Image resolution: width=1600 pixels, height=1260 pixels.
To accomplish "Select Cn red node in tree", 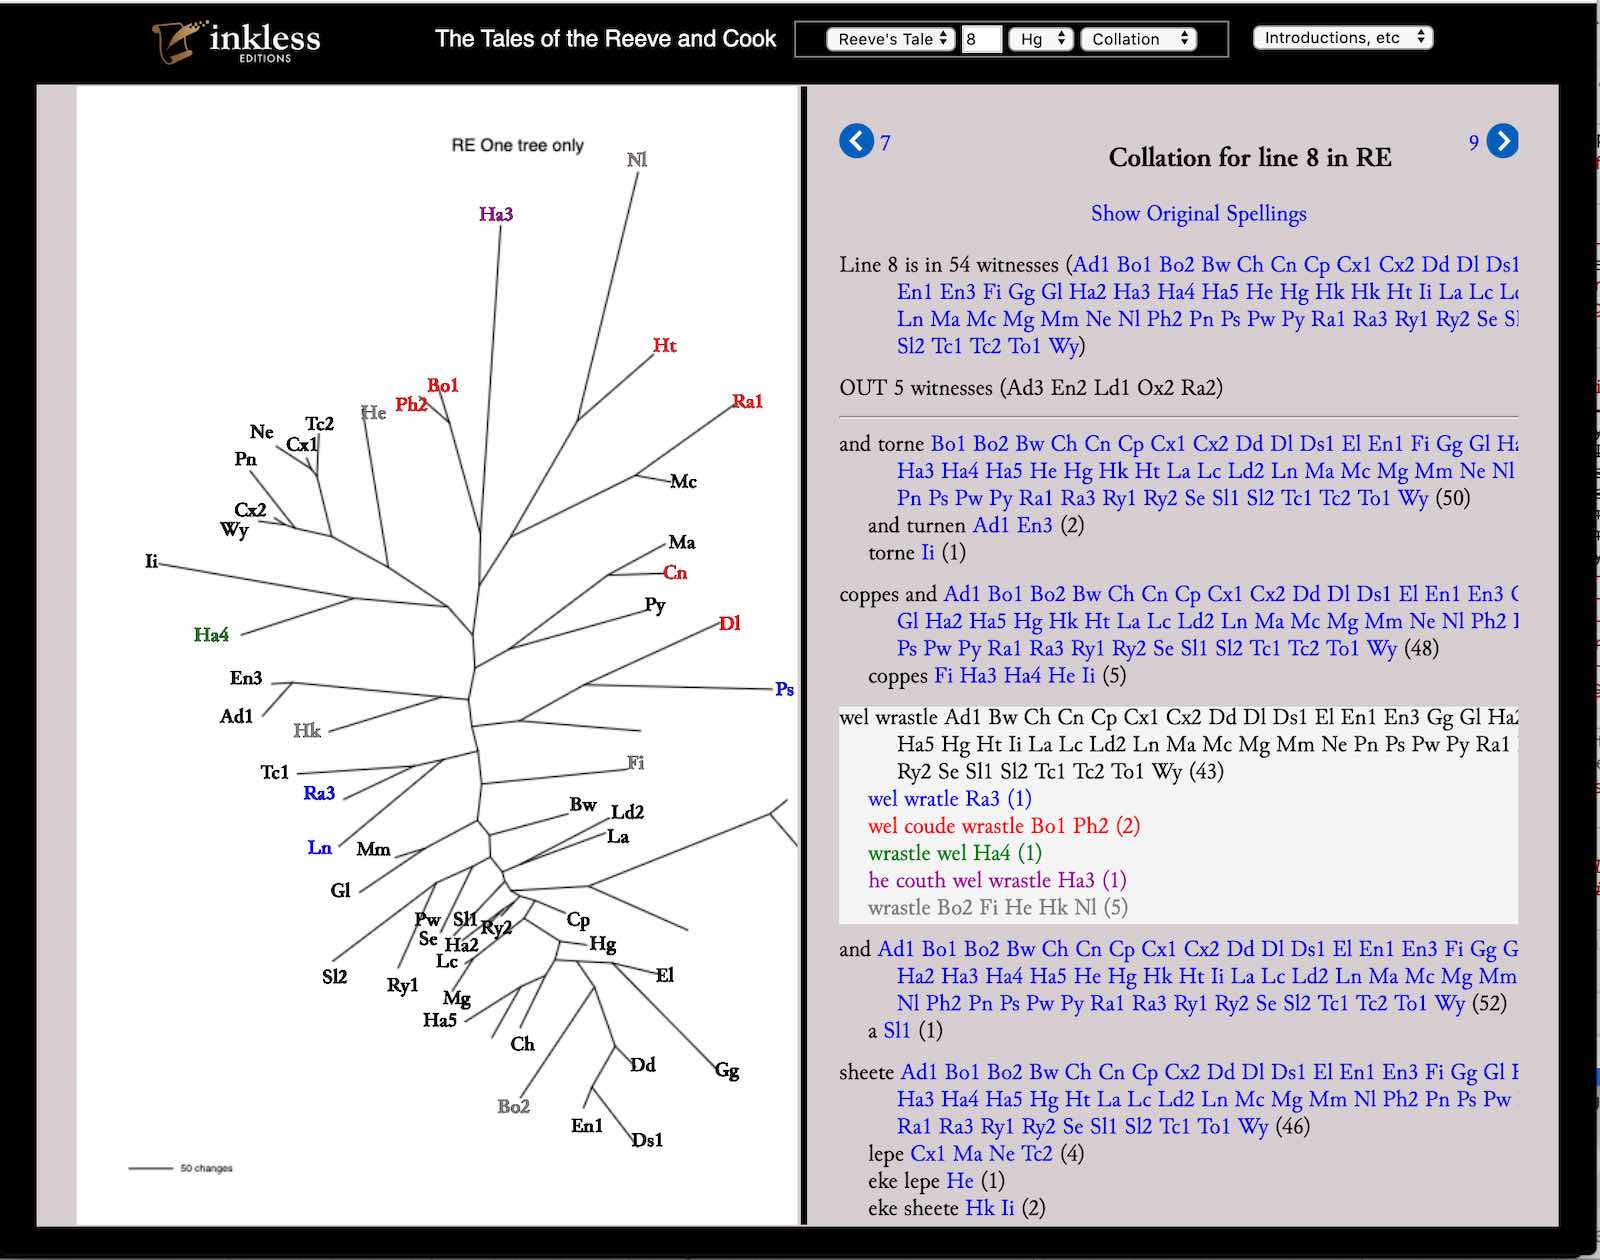I will (676, 572).
